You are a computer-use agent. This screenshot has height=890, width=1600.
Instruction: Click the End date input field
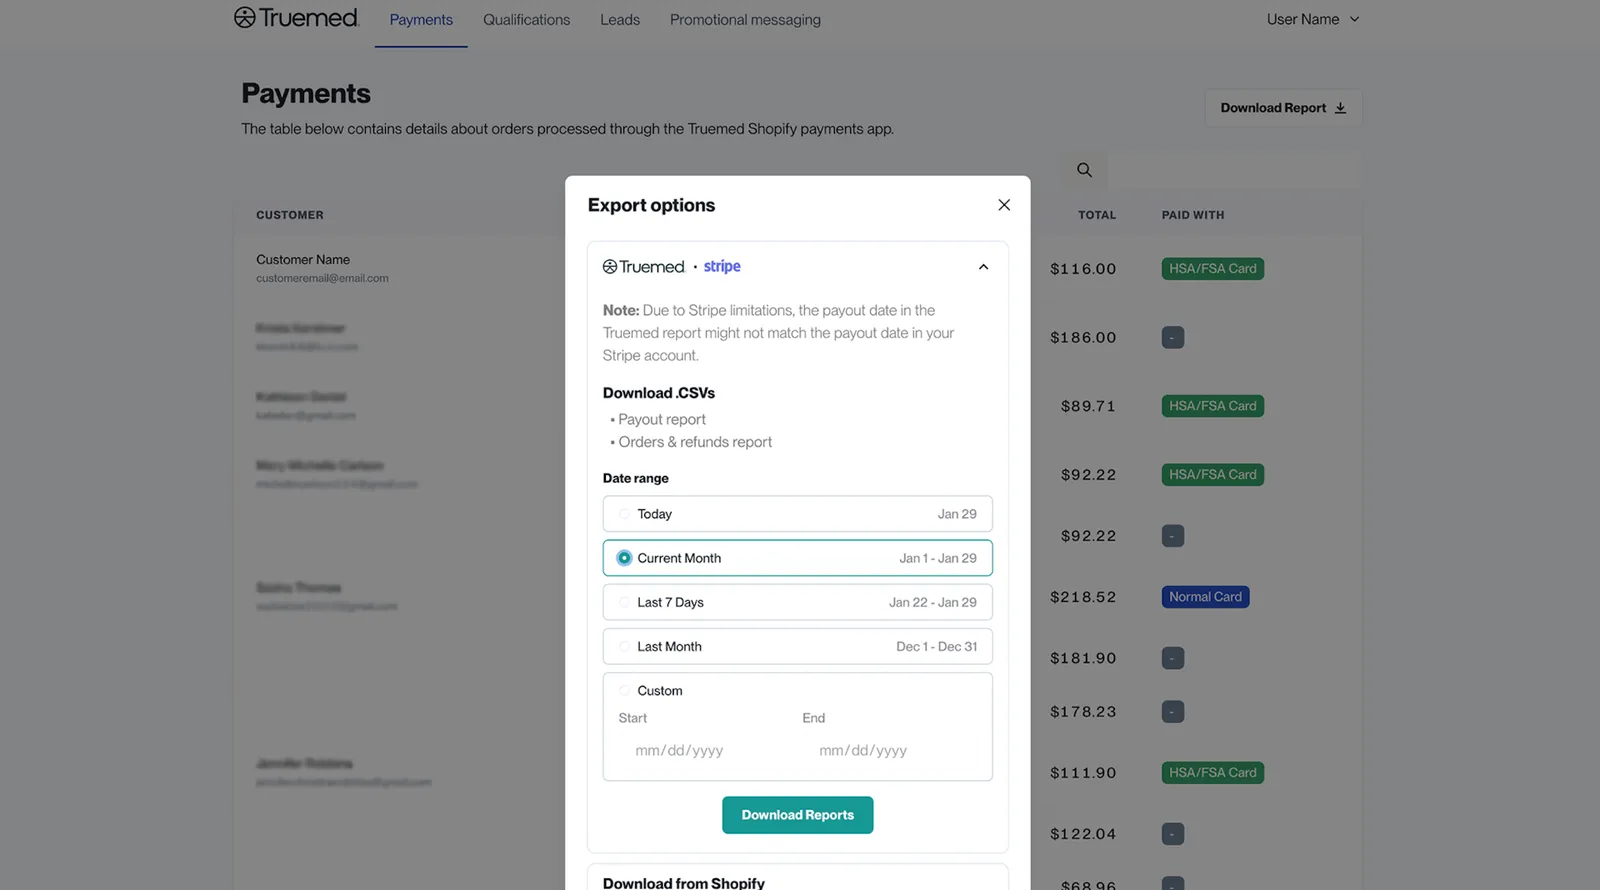[884, 750]
